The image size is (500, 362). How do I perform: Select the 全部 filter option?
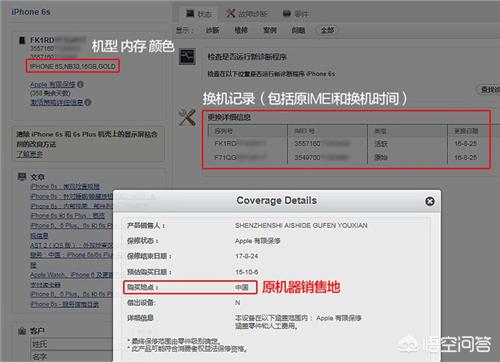click(327, 30)
